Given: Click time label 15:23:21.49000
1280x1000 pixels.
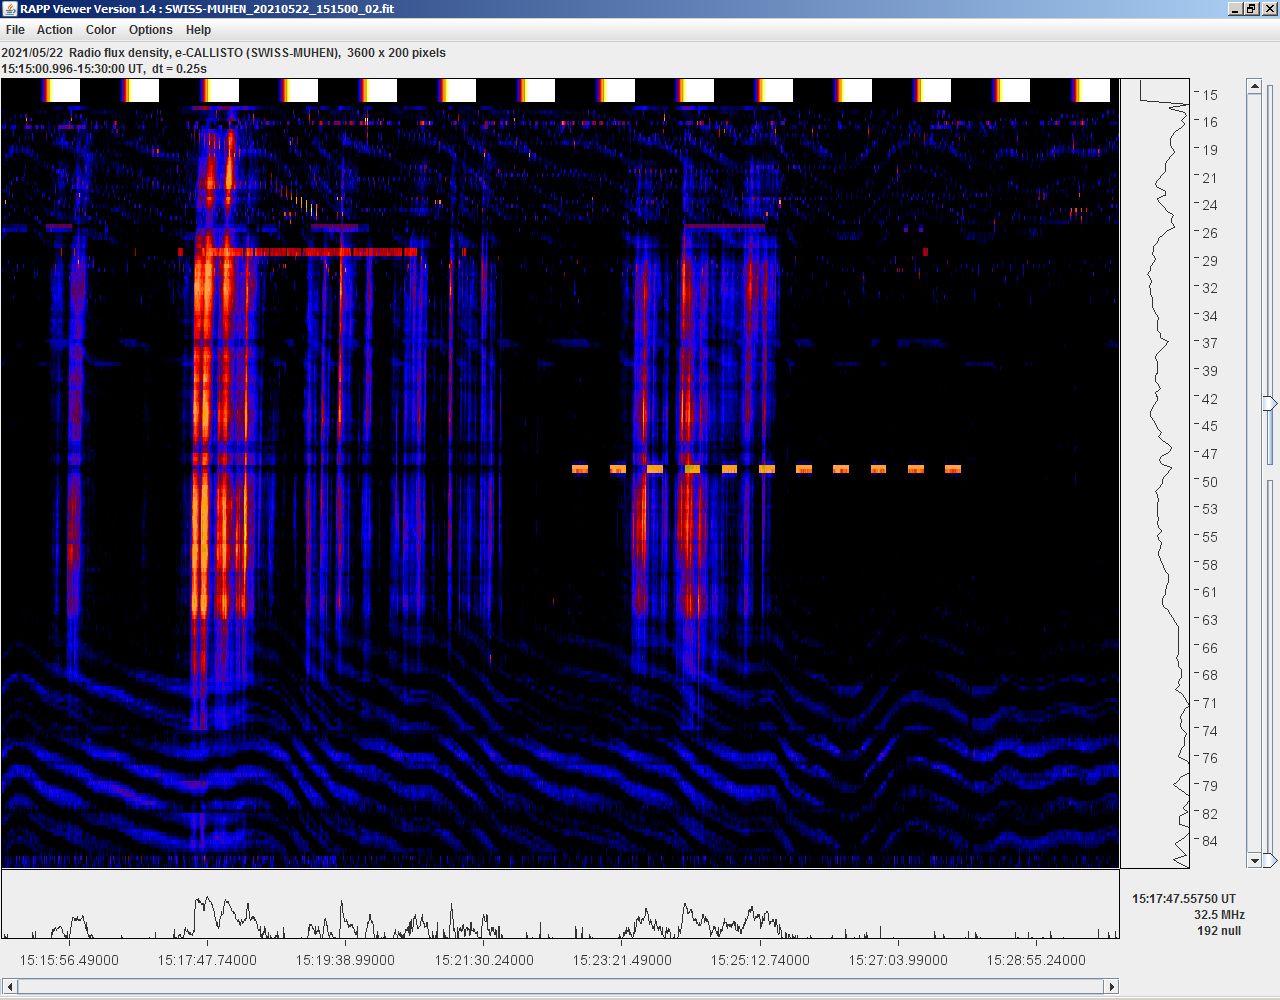Looking at the screenshot, I should point(622,960).
